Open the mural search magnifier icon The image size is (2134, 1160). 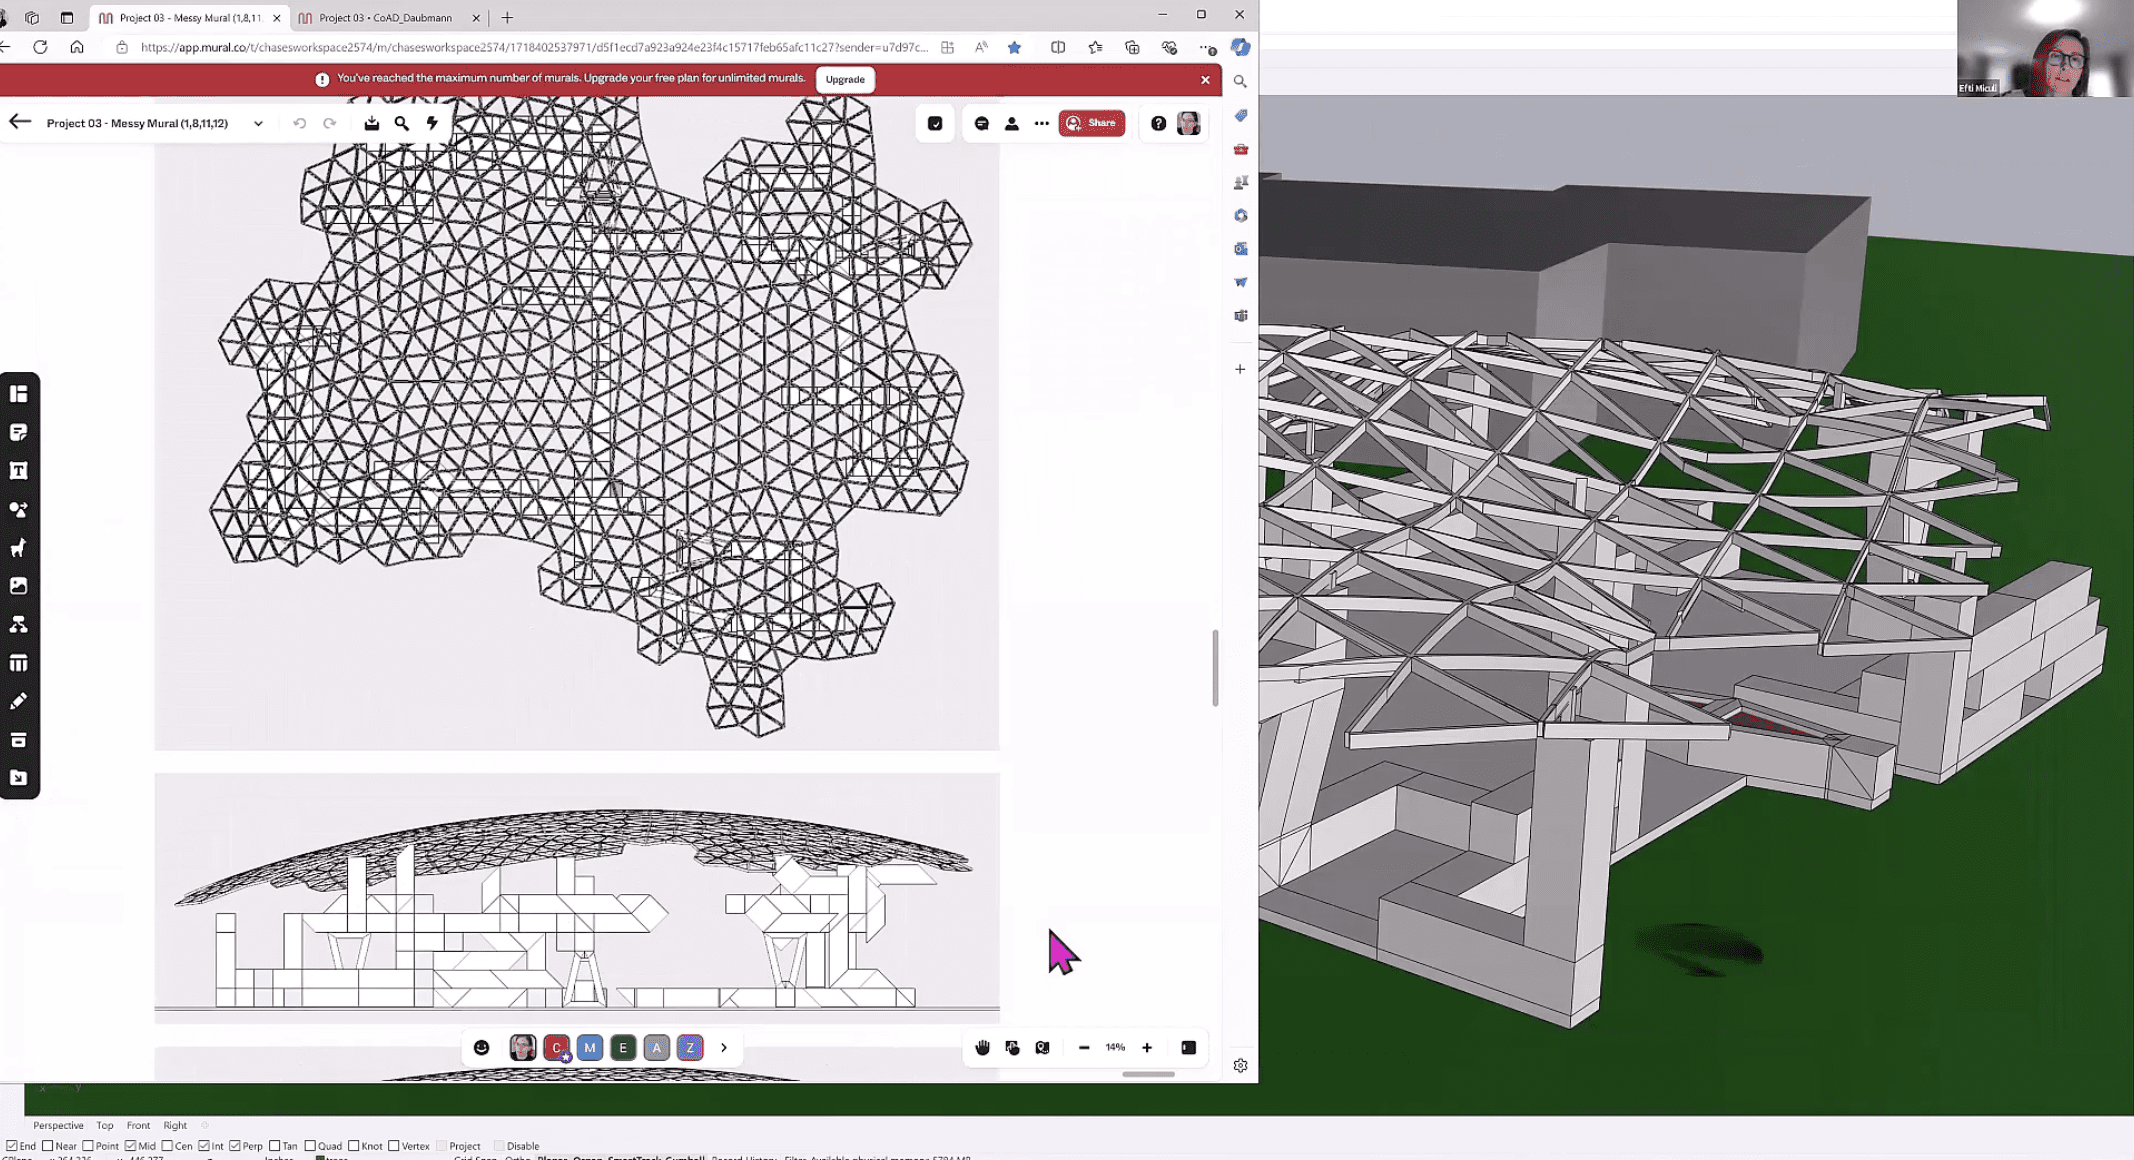(x=402, y=123)
